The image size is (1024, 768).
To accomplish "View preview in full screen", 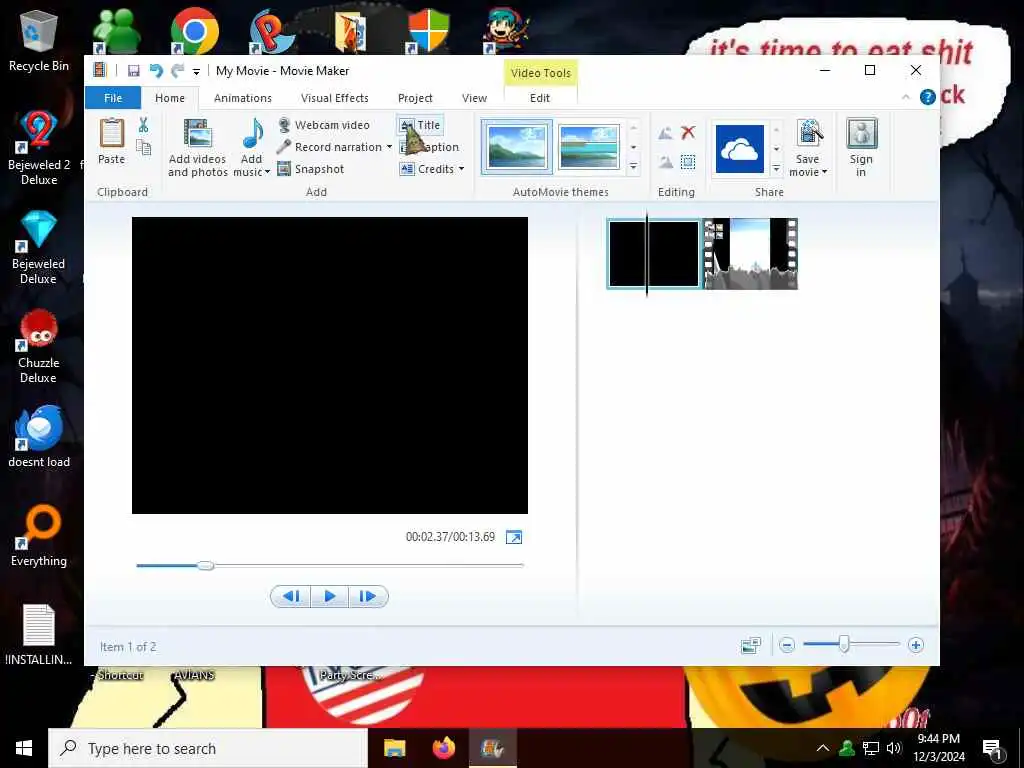I will pos(514,537).
